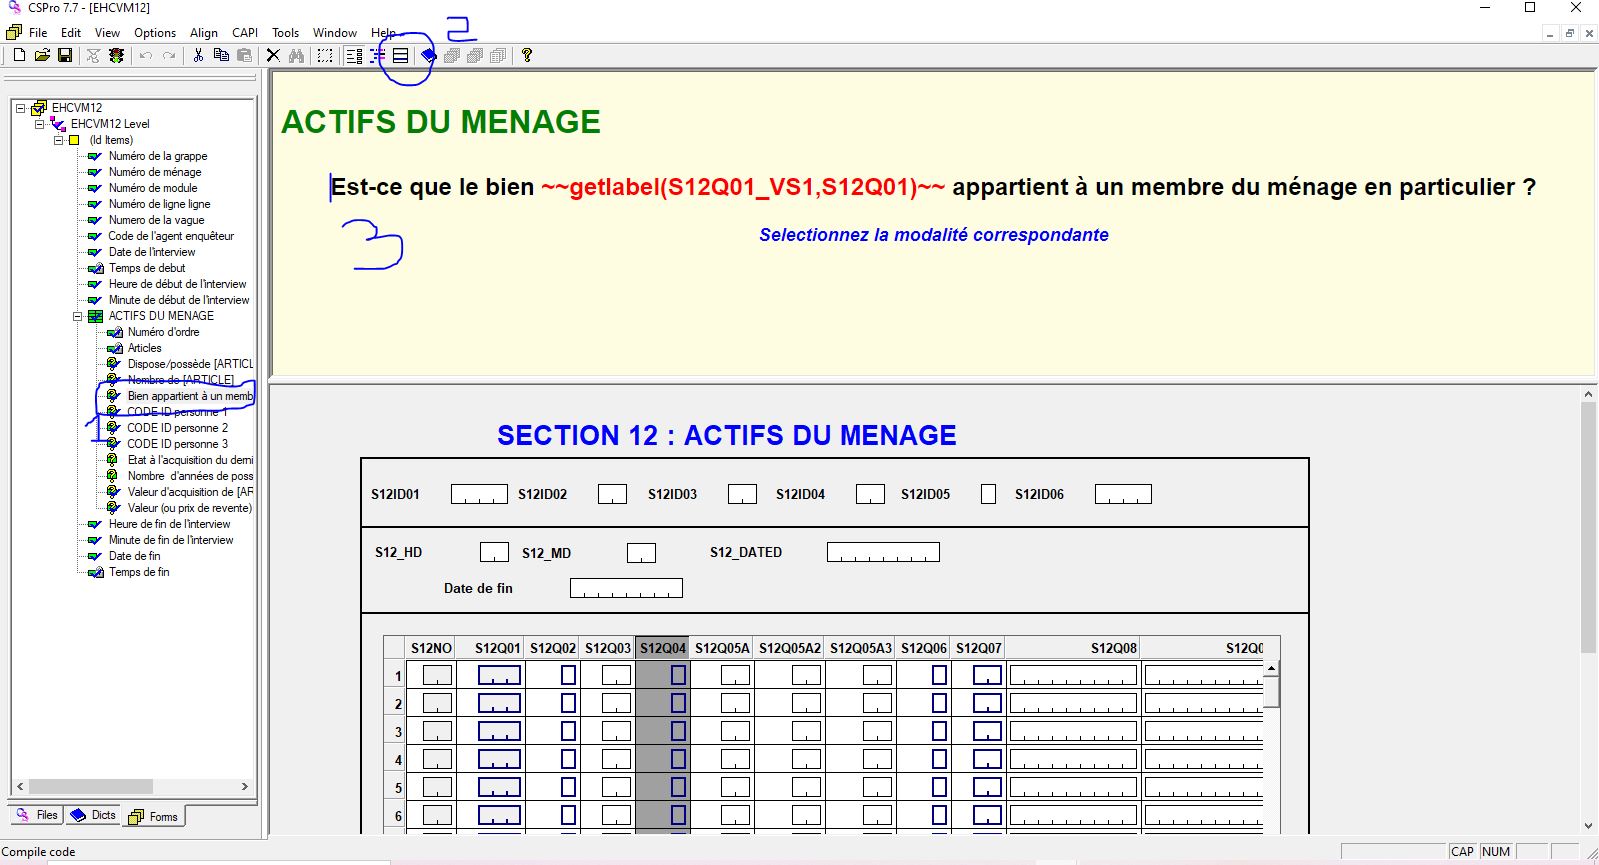Switch to the Dicts tab

pos(93,815)
